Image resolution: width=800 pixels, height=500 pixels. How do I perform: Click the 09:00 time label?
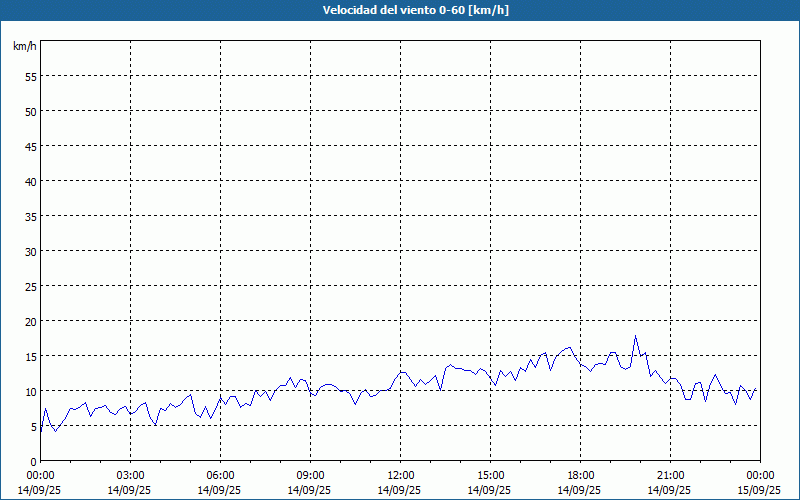click(310, 475)
